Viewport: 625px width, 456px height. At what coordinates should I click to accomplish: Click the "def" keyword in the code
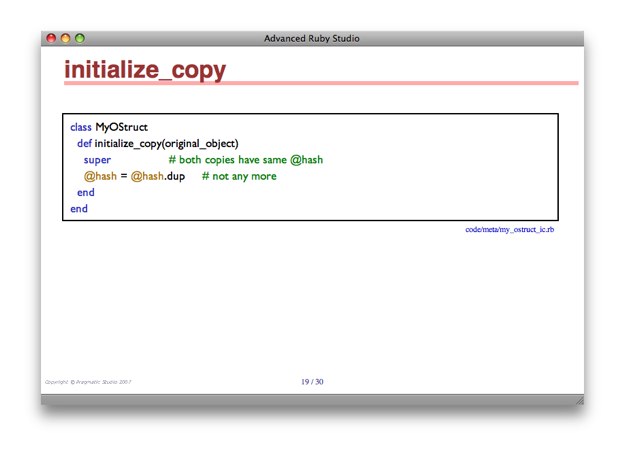(x=84, y=143)
